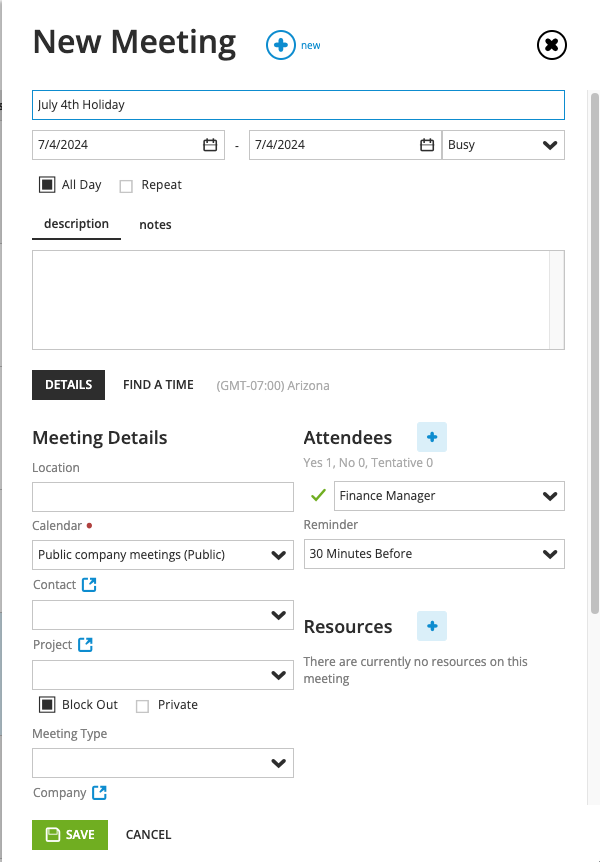Switch to the notes tab
This screenshot has width=600, height=862.
pyautogui.click(x=155, y=224)
